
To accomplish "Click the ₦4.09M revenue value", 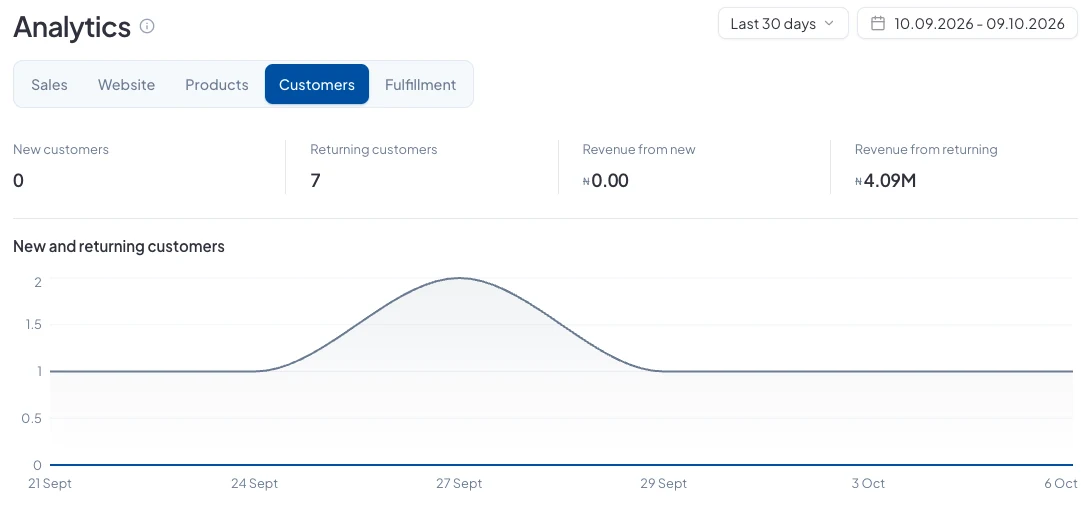I will coord(885,180).
